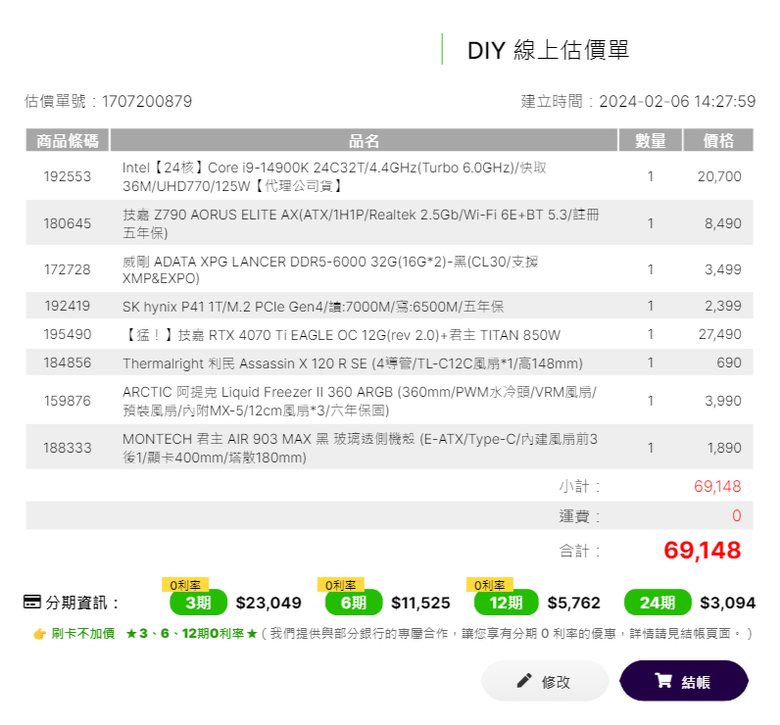Click the estimate number 1707200879
The height and width of the screenshot is (725, 780).
coord(147,102)
